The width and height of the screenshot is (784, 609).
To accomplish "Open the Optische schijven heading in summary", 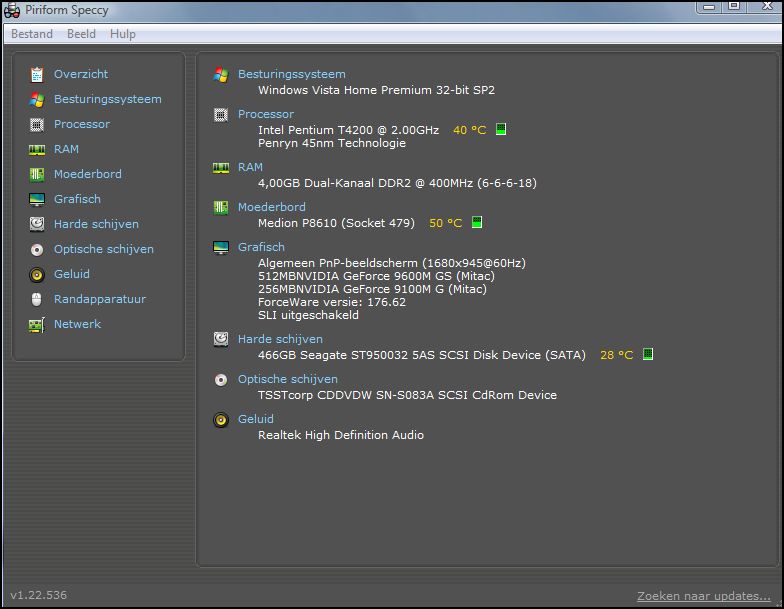I will (287, 379).
